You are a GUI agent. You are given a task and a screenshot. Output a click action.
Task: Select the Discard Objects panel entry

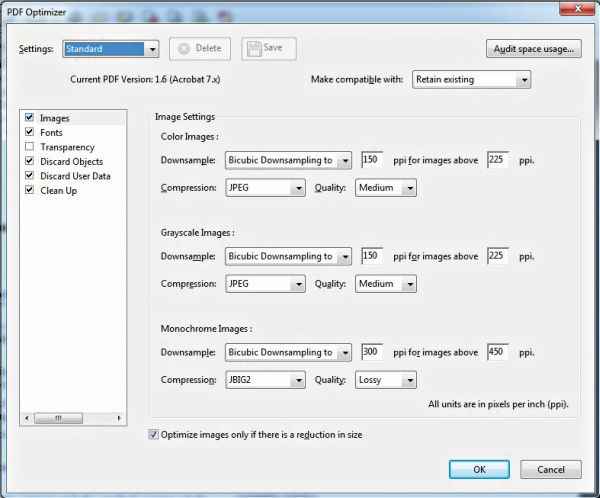point(72,162)
